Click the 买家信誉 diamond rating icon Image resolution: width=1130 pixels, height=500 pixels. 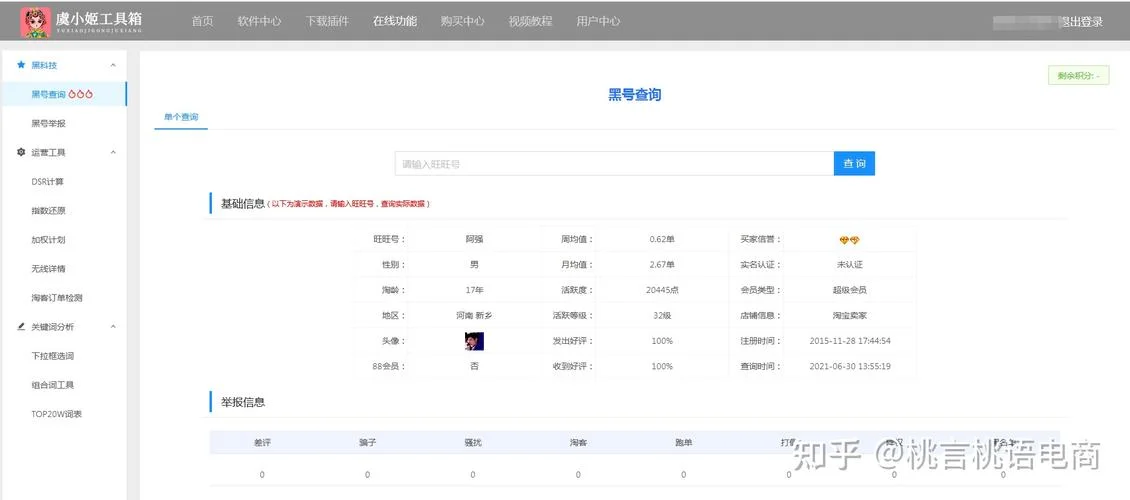click(849, 240)
